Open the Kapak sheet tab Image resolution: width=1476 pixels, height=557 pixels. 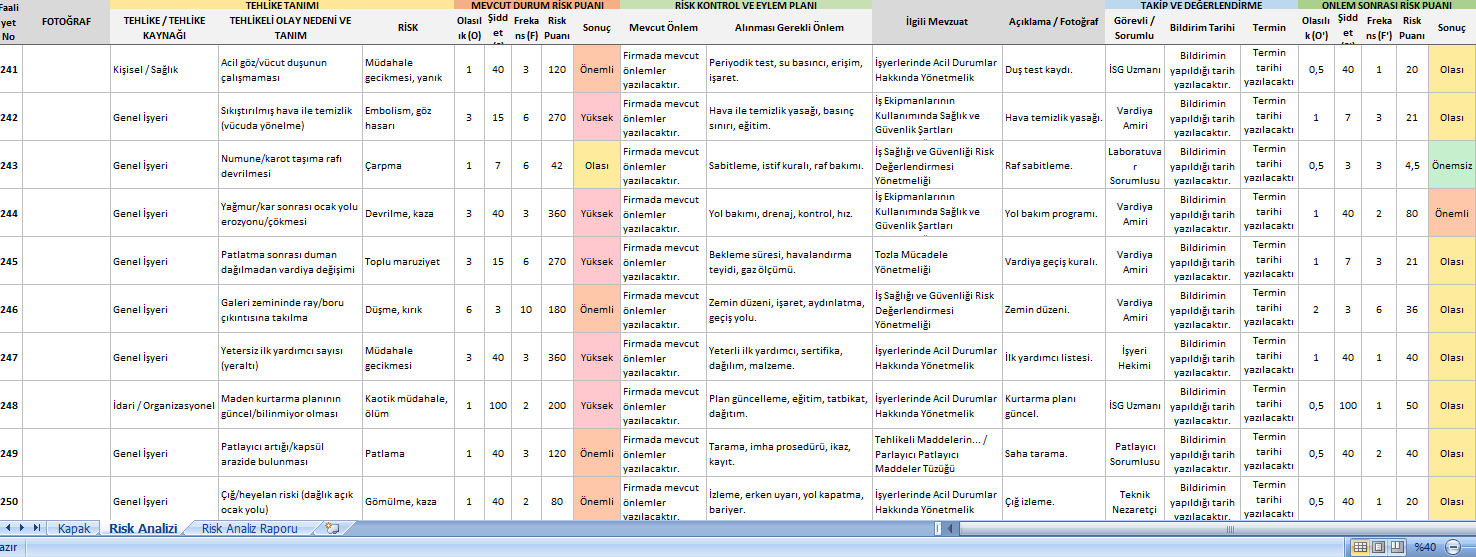[x=73, y=528]
